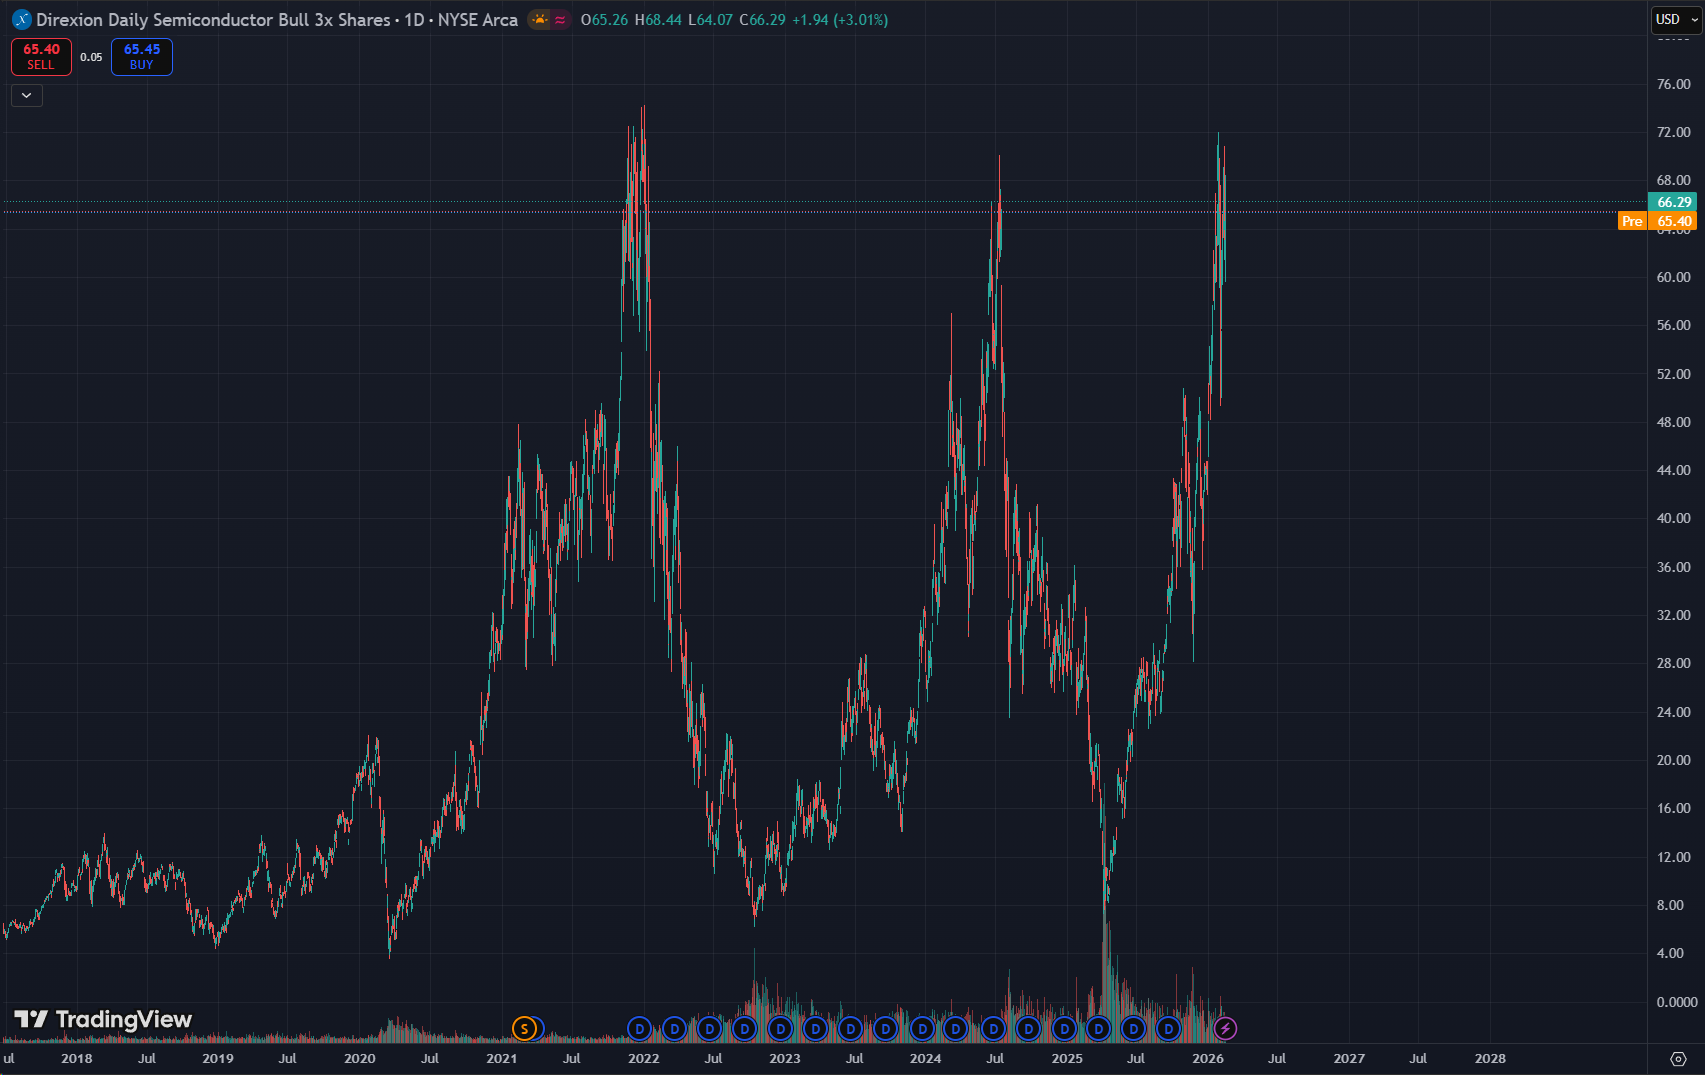Click the change value +1.94 (+3.01%)

click(840, 20)
